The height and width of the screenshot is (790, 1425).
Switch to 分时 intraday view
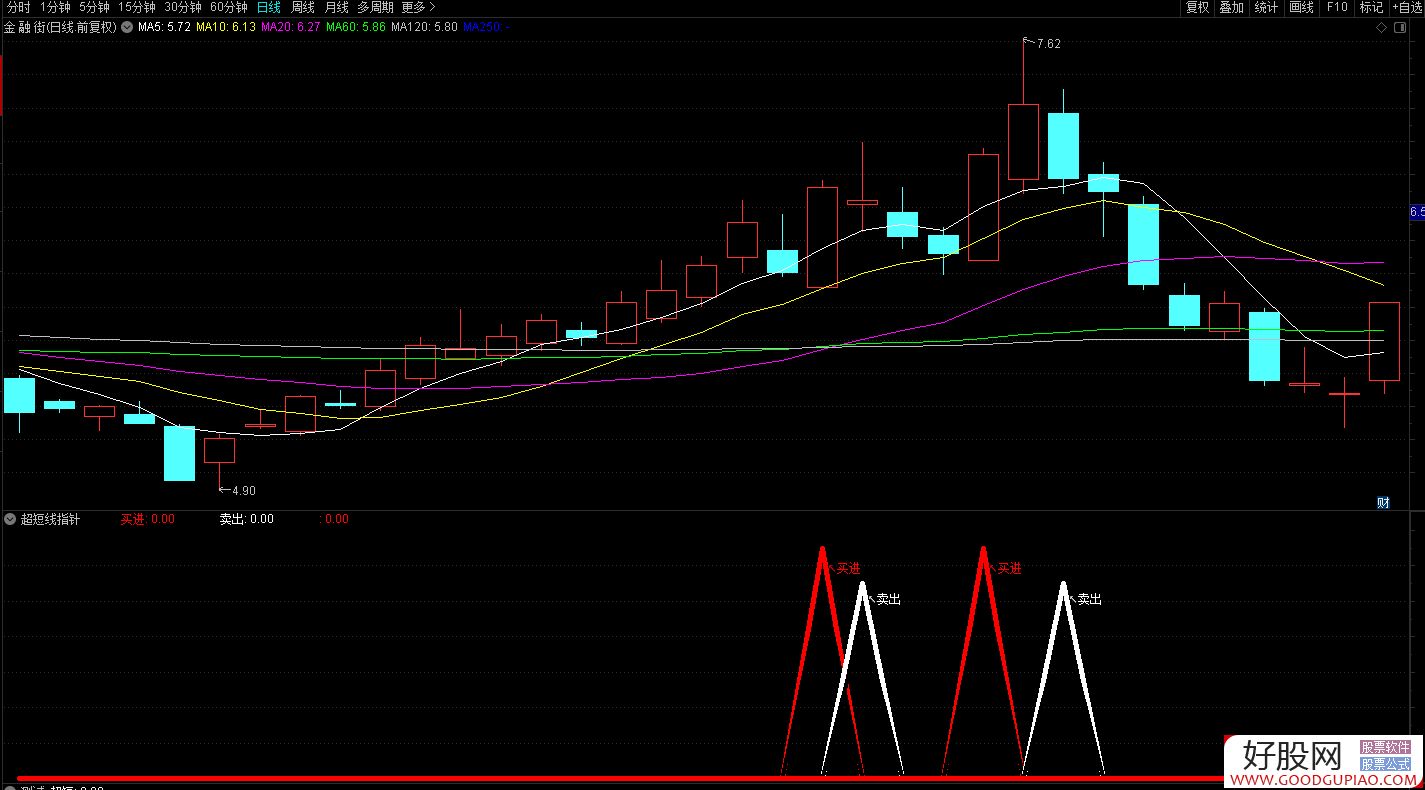tap(18, 7)
